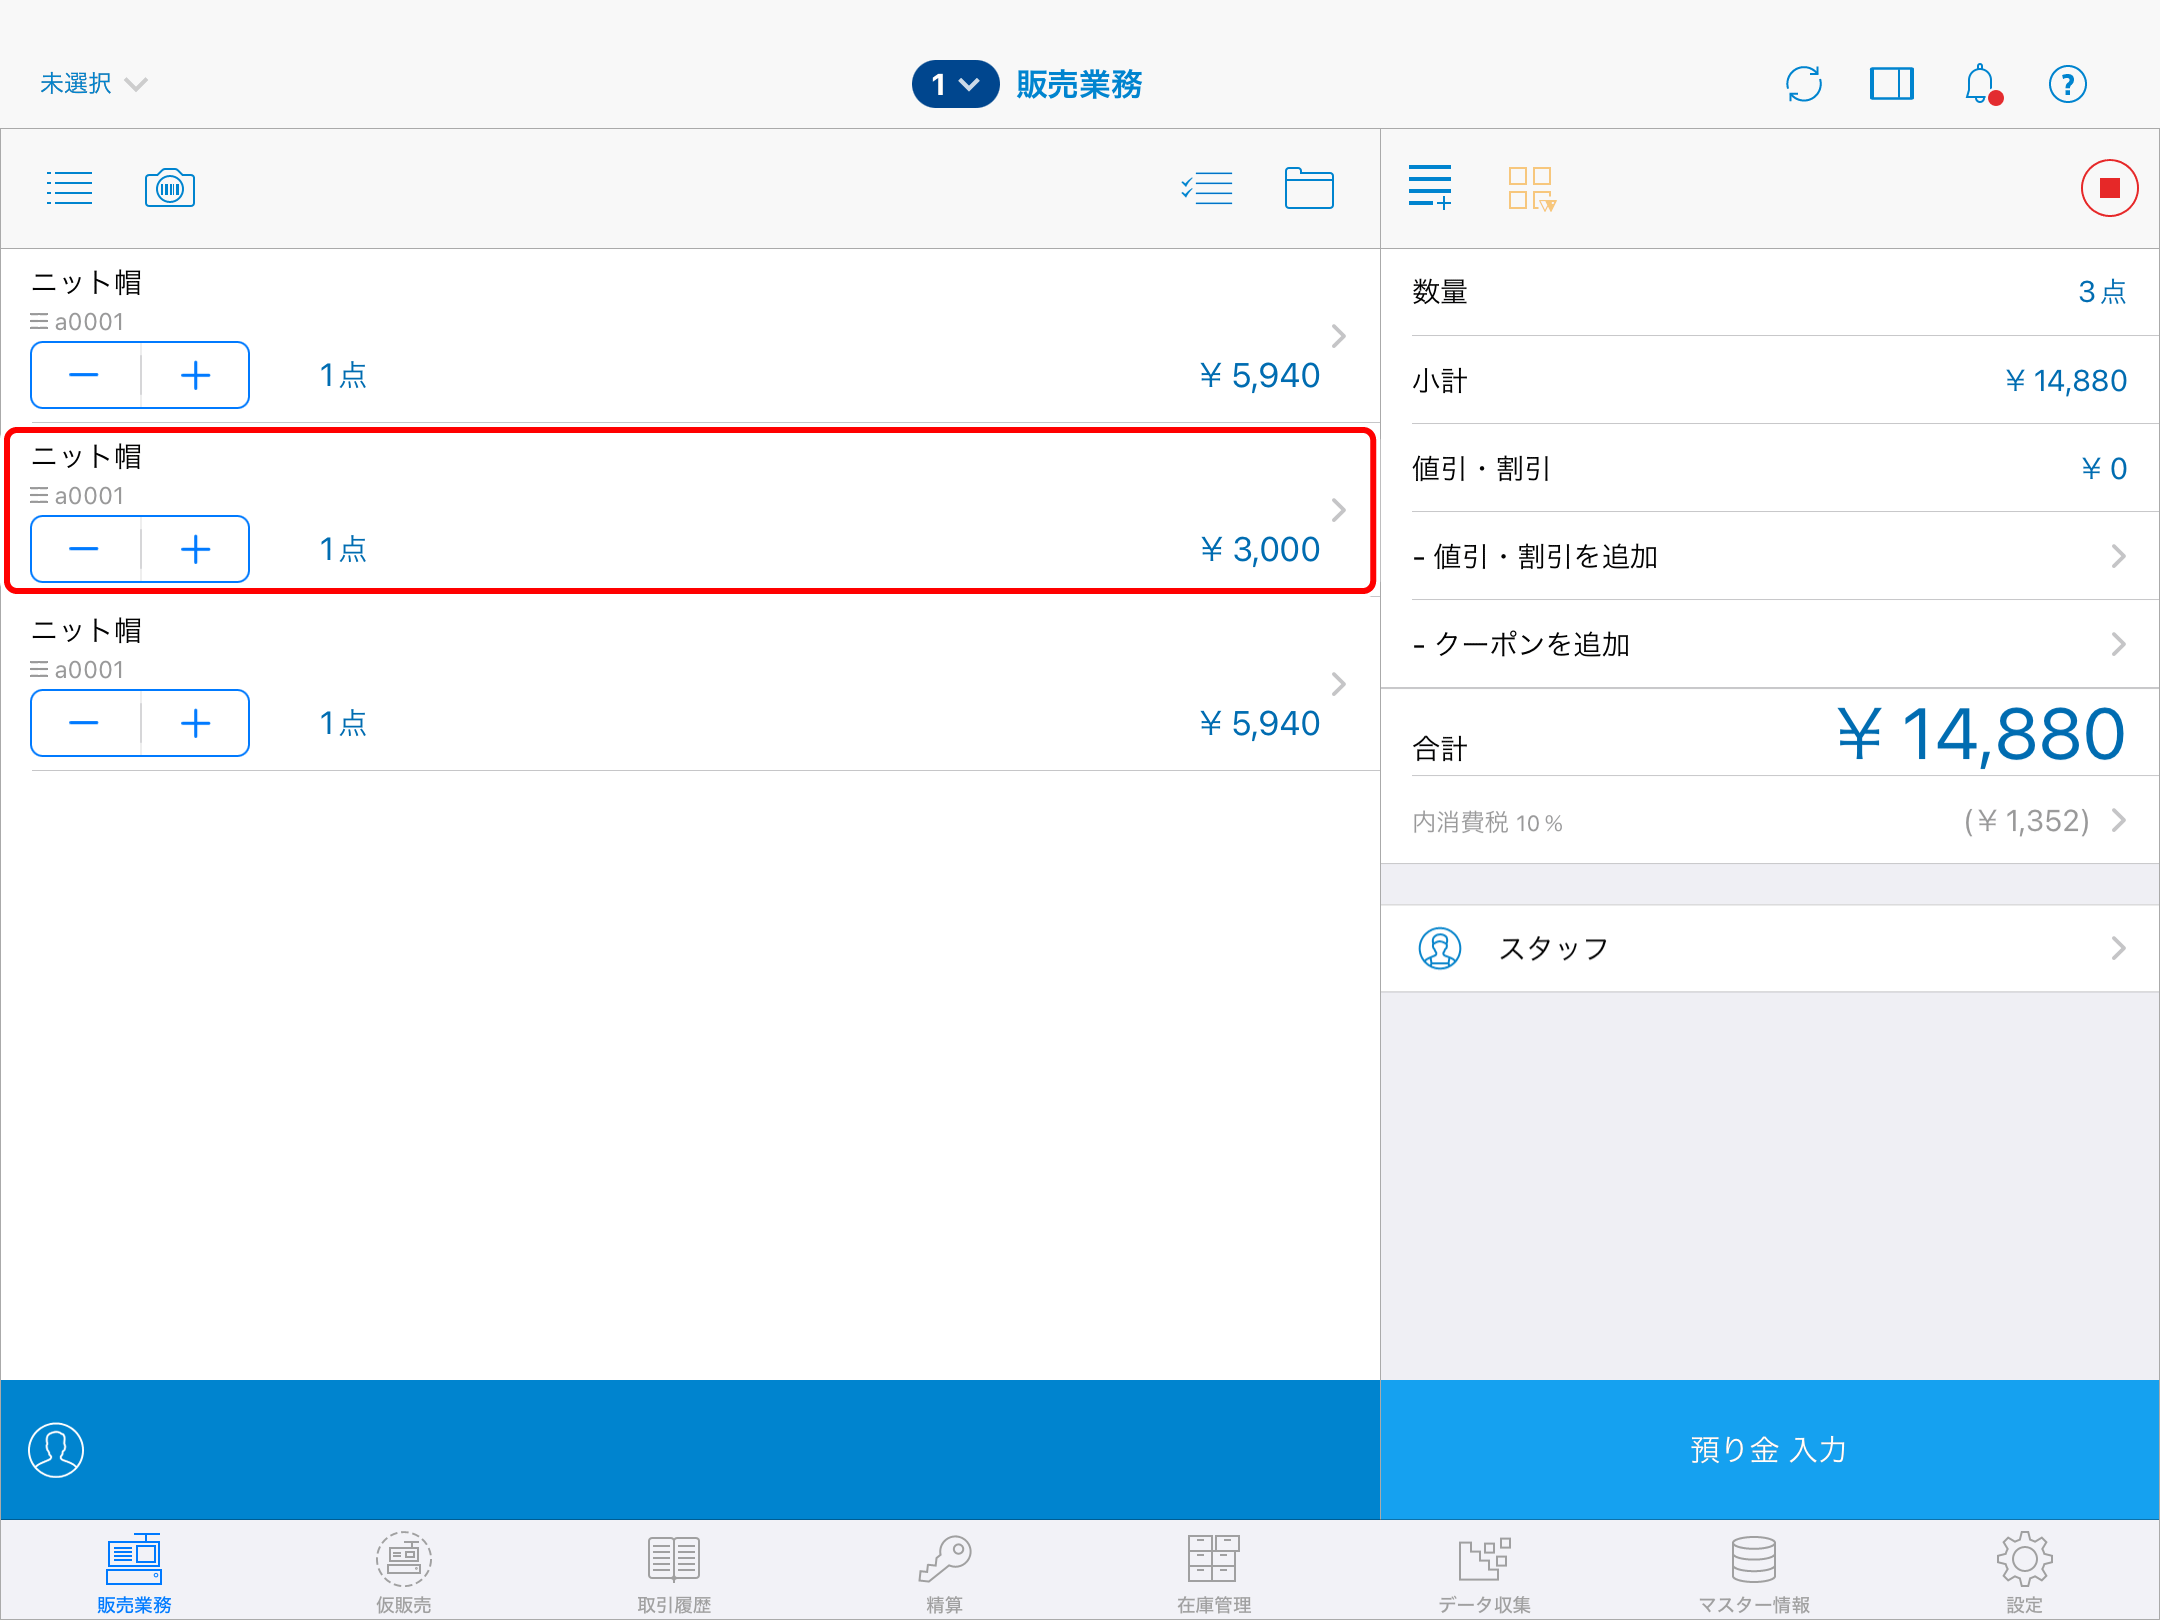Increase quantity of highlighted ¥3,000 item
Image resolution: width=2160 pixels, height=1620 pixels.
(195, 549)
